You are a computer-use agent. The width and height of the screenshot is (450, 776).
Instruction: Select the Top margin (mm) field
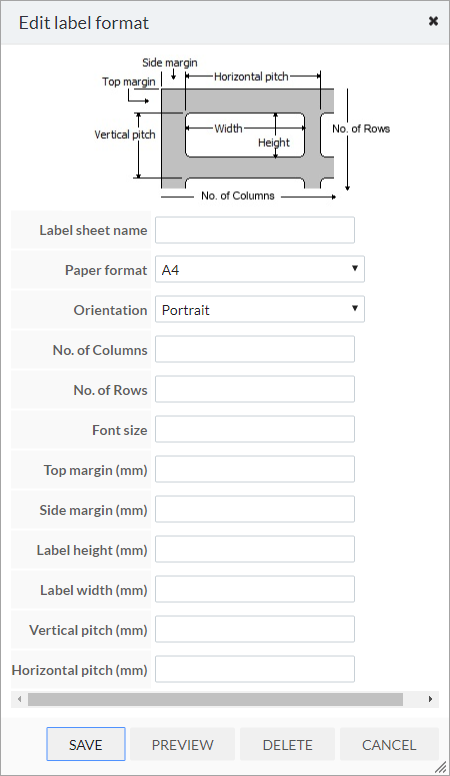pyautogui.click(x=255, y=470)
